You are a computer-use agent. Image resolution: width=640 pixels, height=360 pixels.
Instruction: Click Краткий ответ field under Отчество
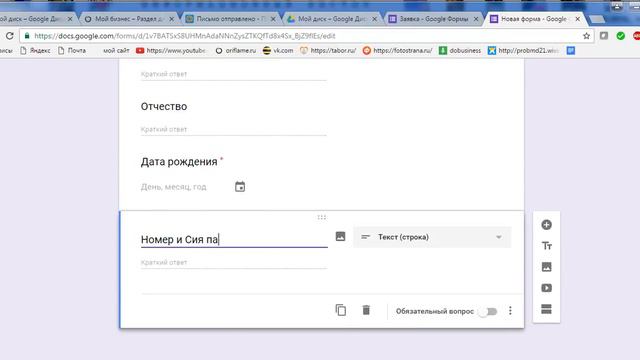(x=233, y=129)
